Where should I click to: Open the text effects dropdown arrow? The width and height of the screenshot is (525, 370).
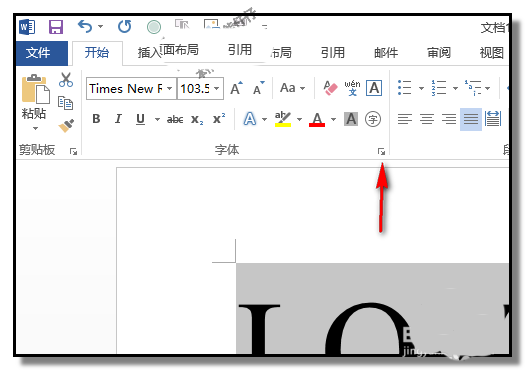(265, 119)
